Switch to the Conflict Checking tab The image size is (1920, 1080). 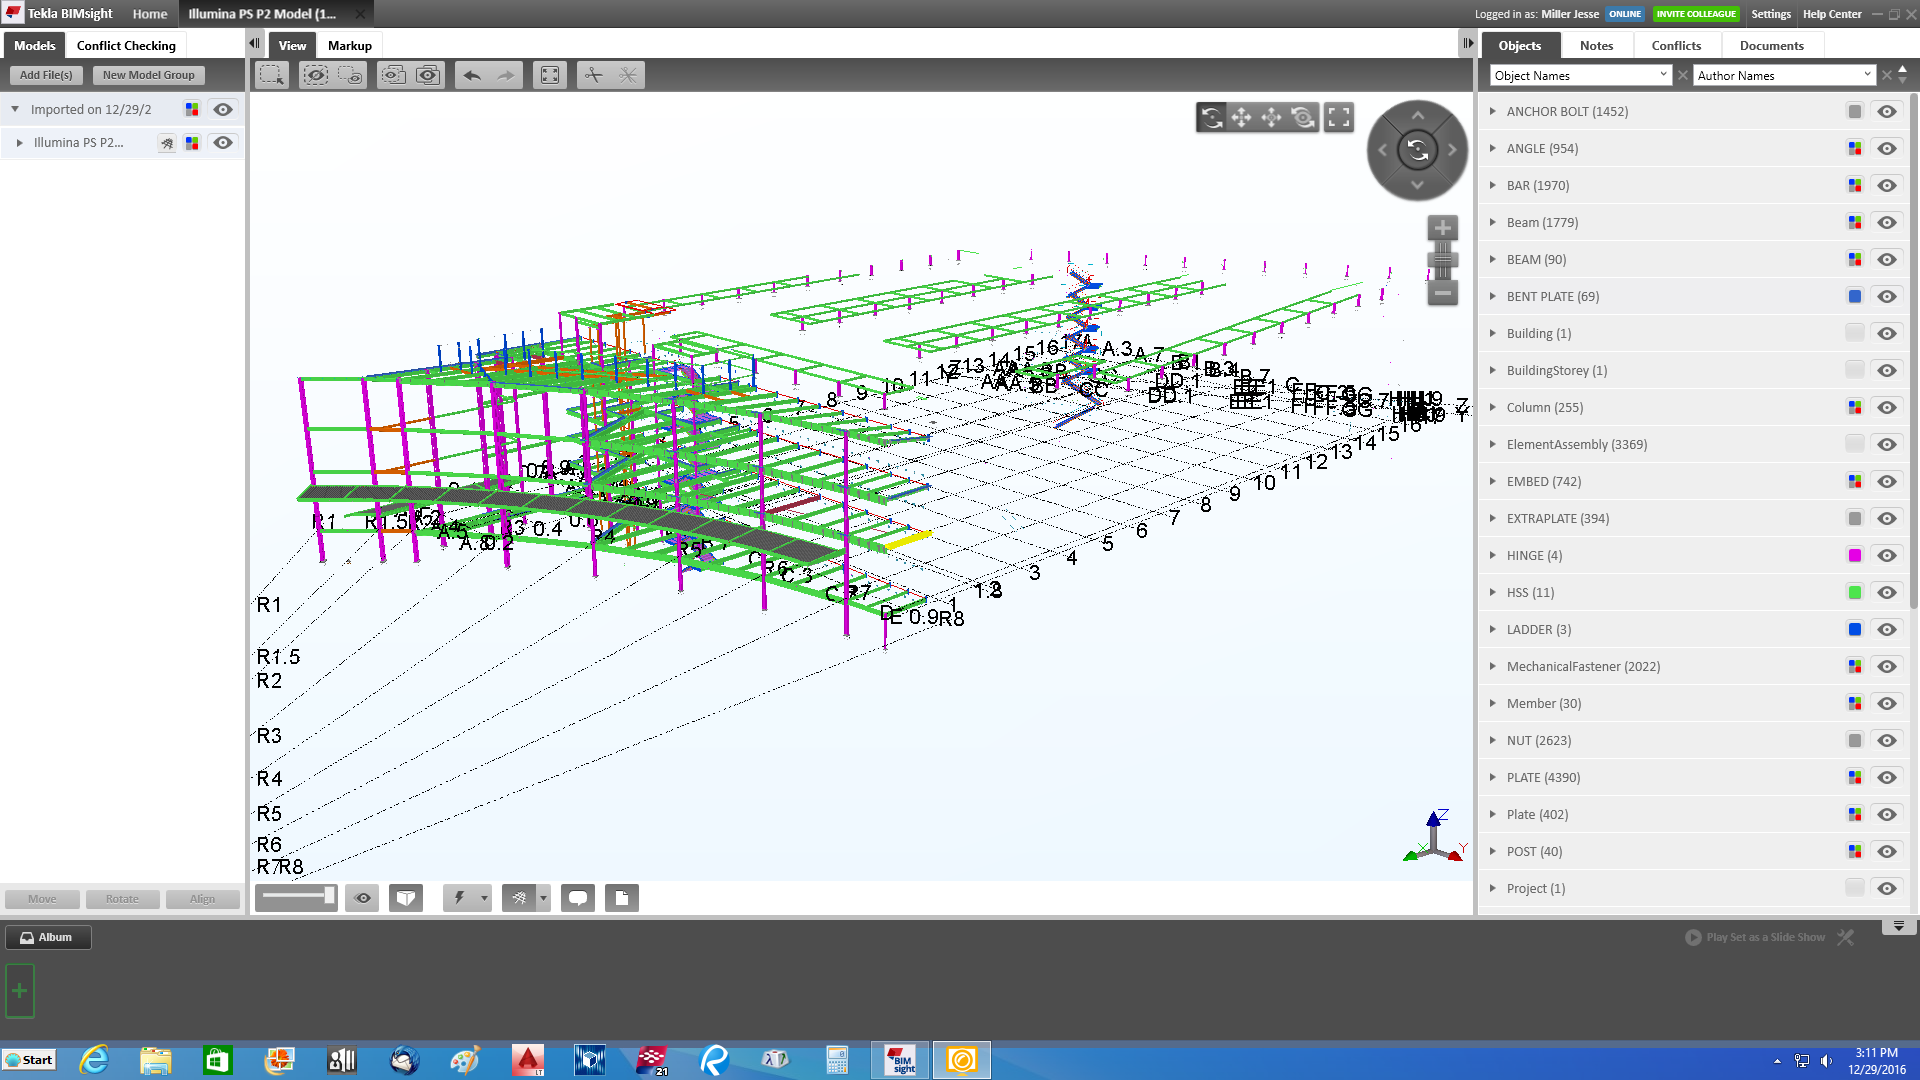coord(126,45)
